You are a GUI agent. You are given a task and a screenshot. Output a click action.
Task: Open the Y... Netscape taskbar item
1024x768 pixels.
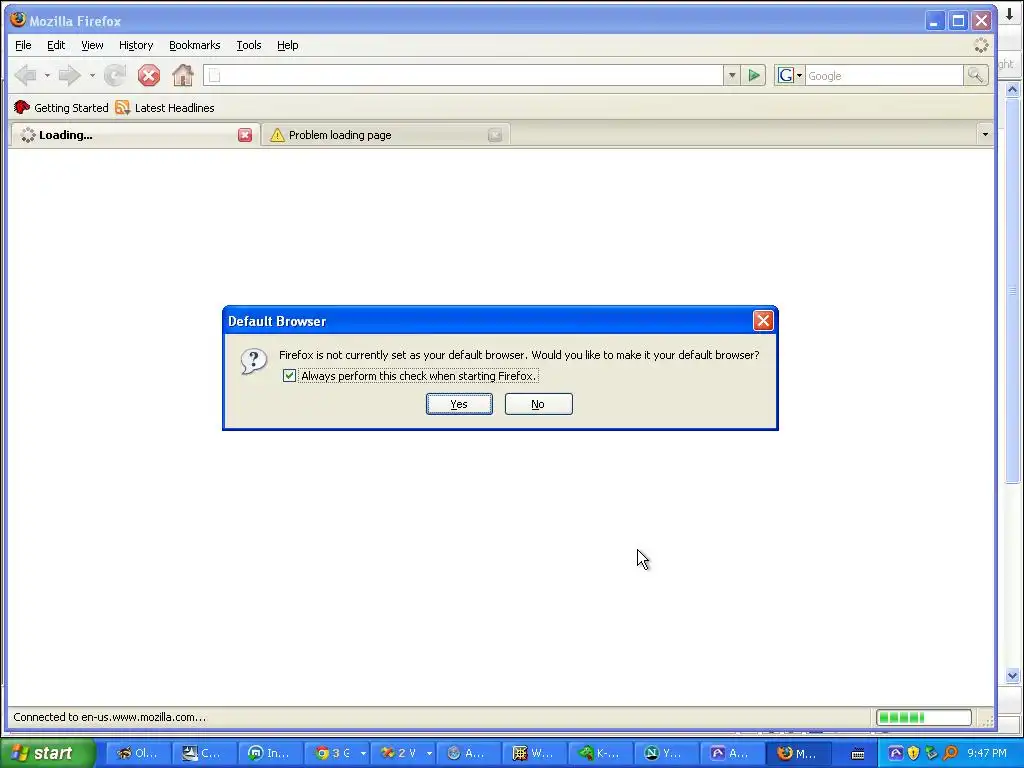click(x=665, y=754)
